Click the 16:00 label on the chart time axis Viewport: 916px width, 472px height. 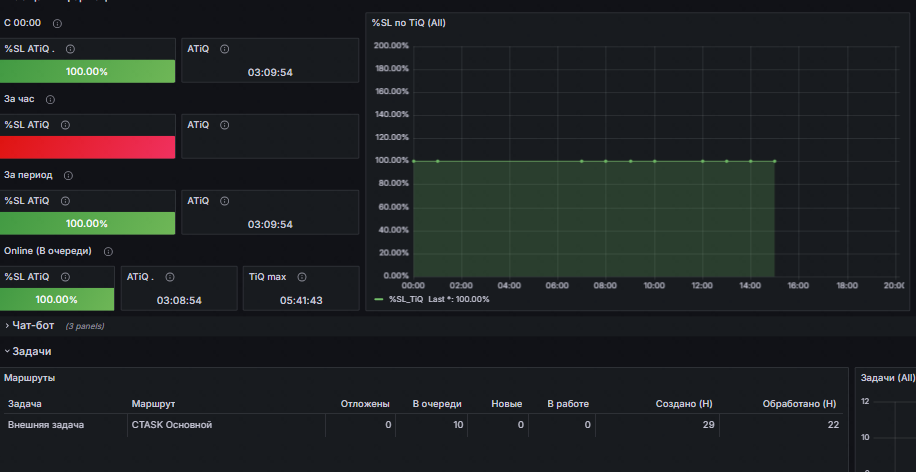[798, 286]
